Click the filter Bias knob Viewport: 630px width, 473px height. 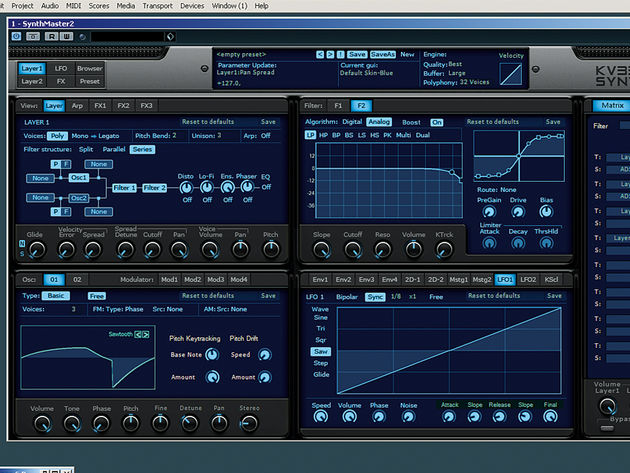click(x=546, y=211)
